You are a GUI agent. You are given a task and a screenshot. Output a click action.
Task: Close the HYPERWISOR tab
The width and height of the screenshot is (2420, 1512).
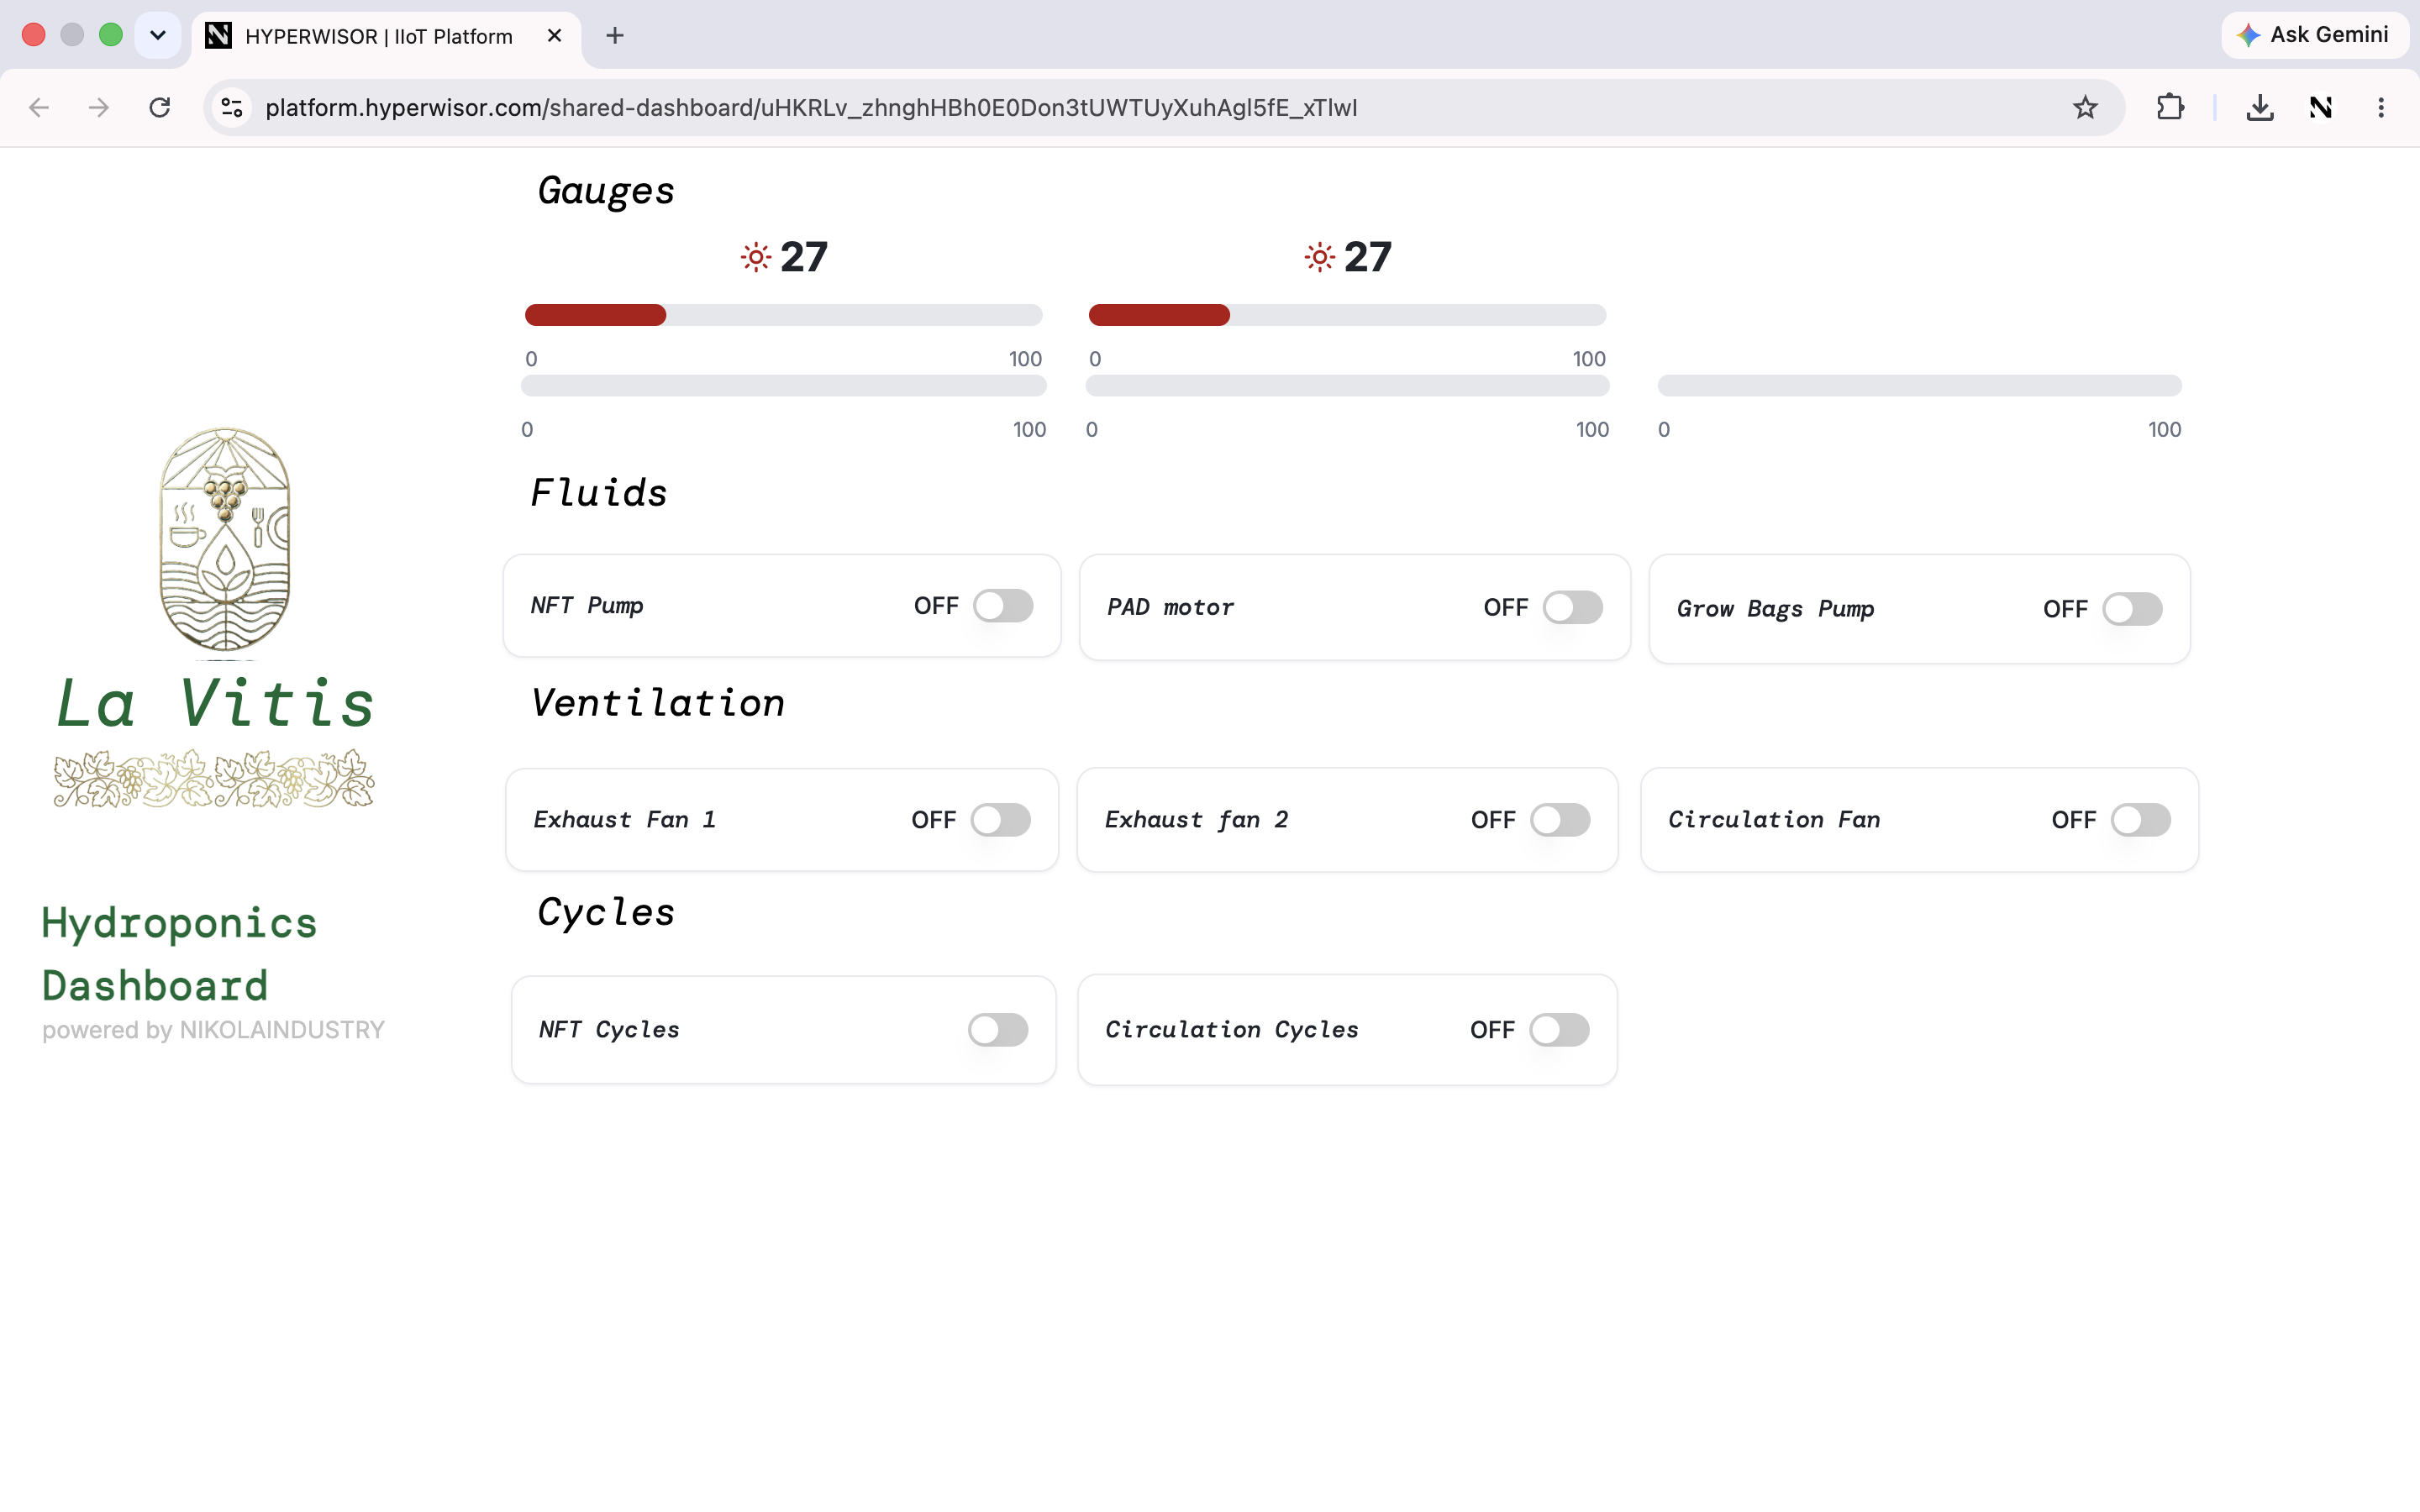(554, 36)
